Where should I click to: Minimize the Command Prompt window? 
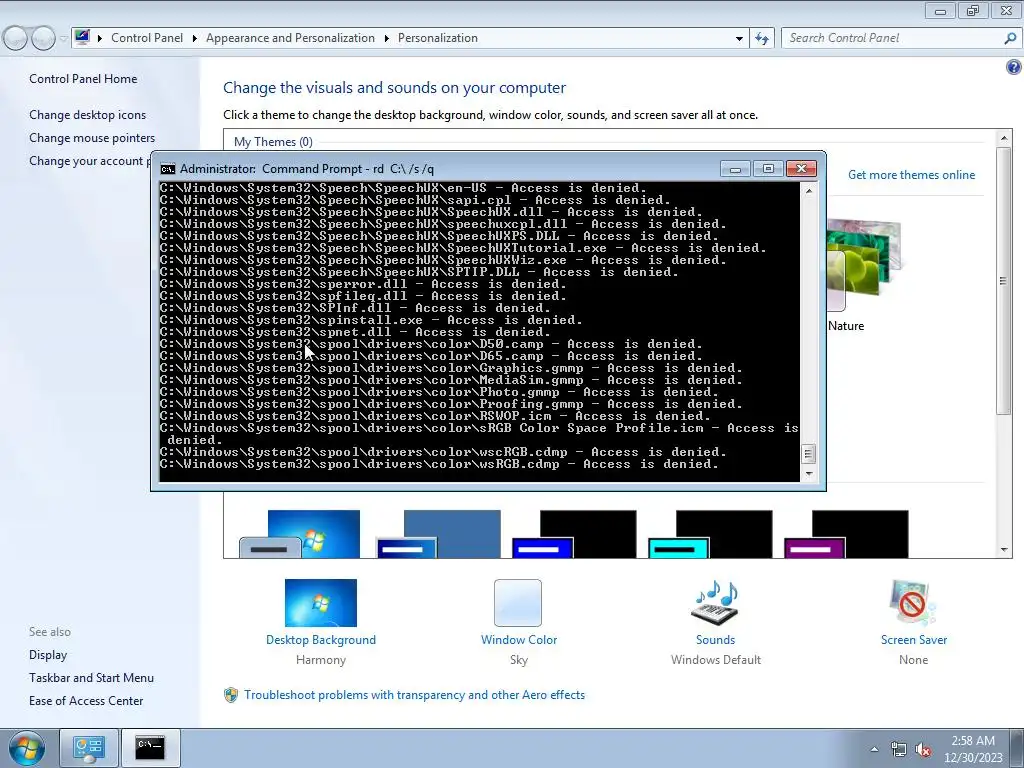[x=735, y=169]
